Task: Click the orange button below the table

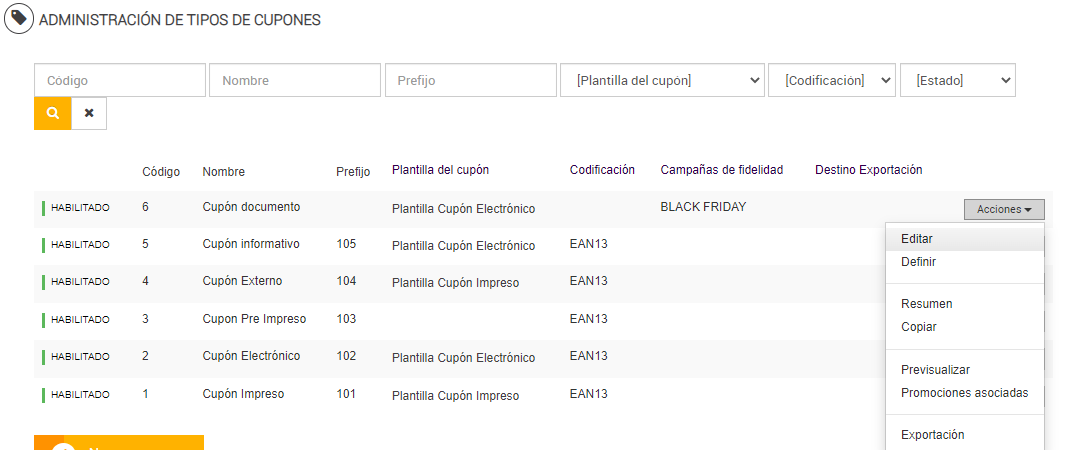Action: click(119, 443)
